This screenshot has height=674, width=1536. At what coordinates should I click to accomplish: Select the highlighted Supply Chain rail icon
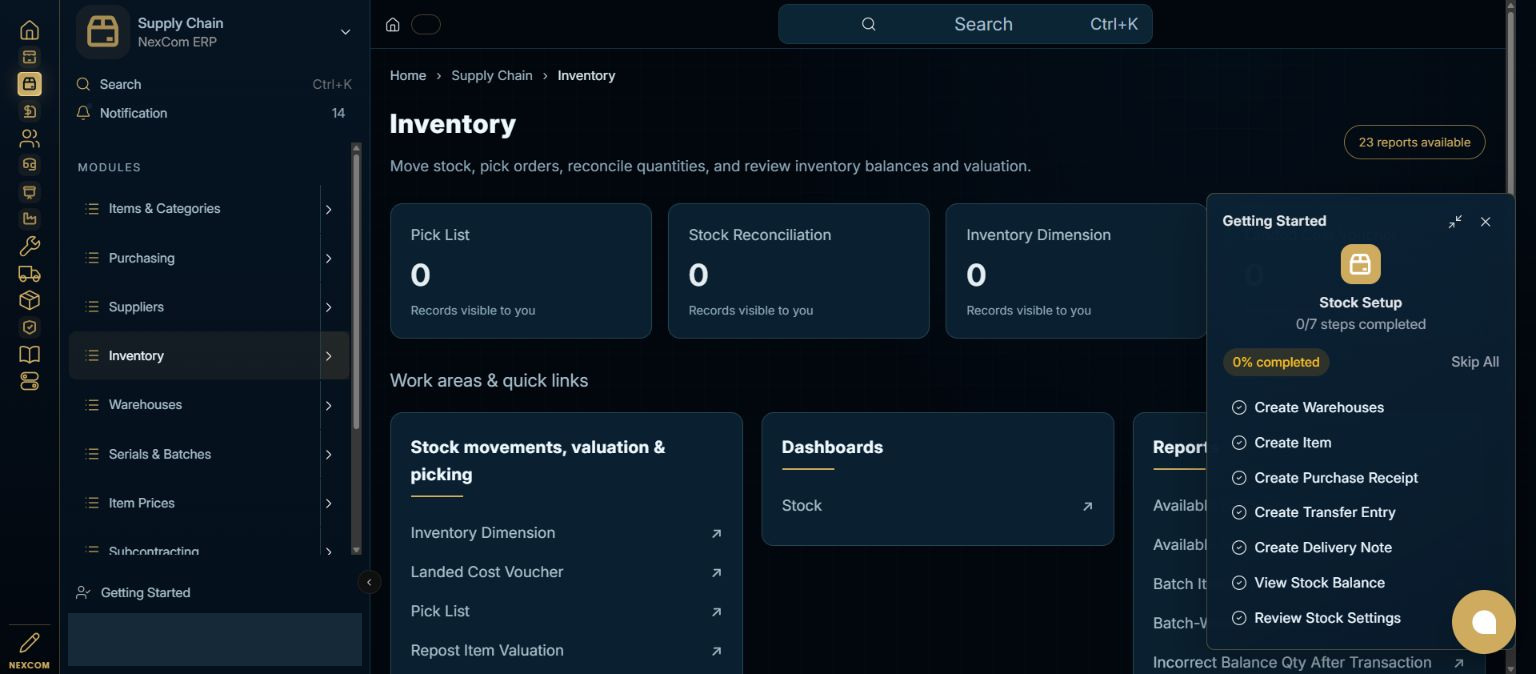[x=29, y=84]
